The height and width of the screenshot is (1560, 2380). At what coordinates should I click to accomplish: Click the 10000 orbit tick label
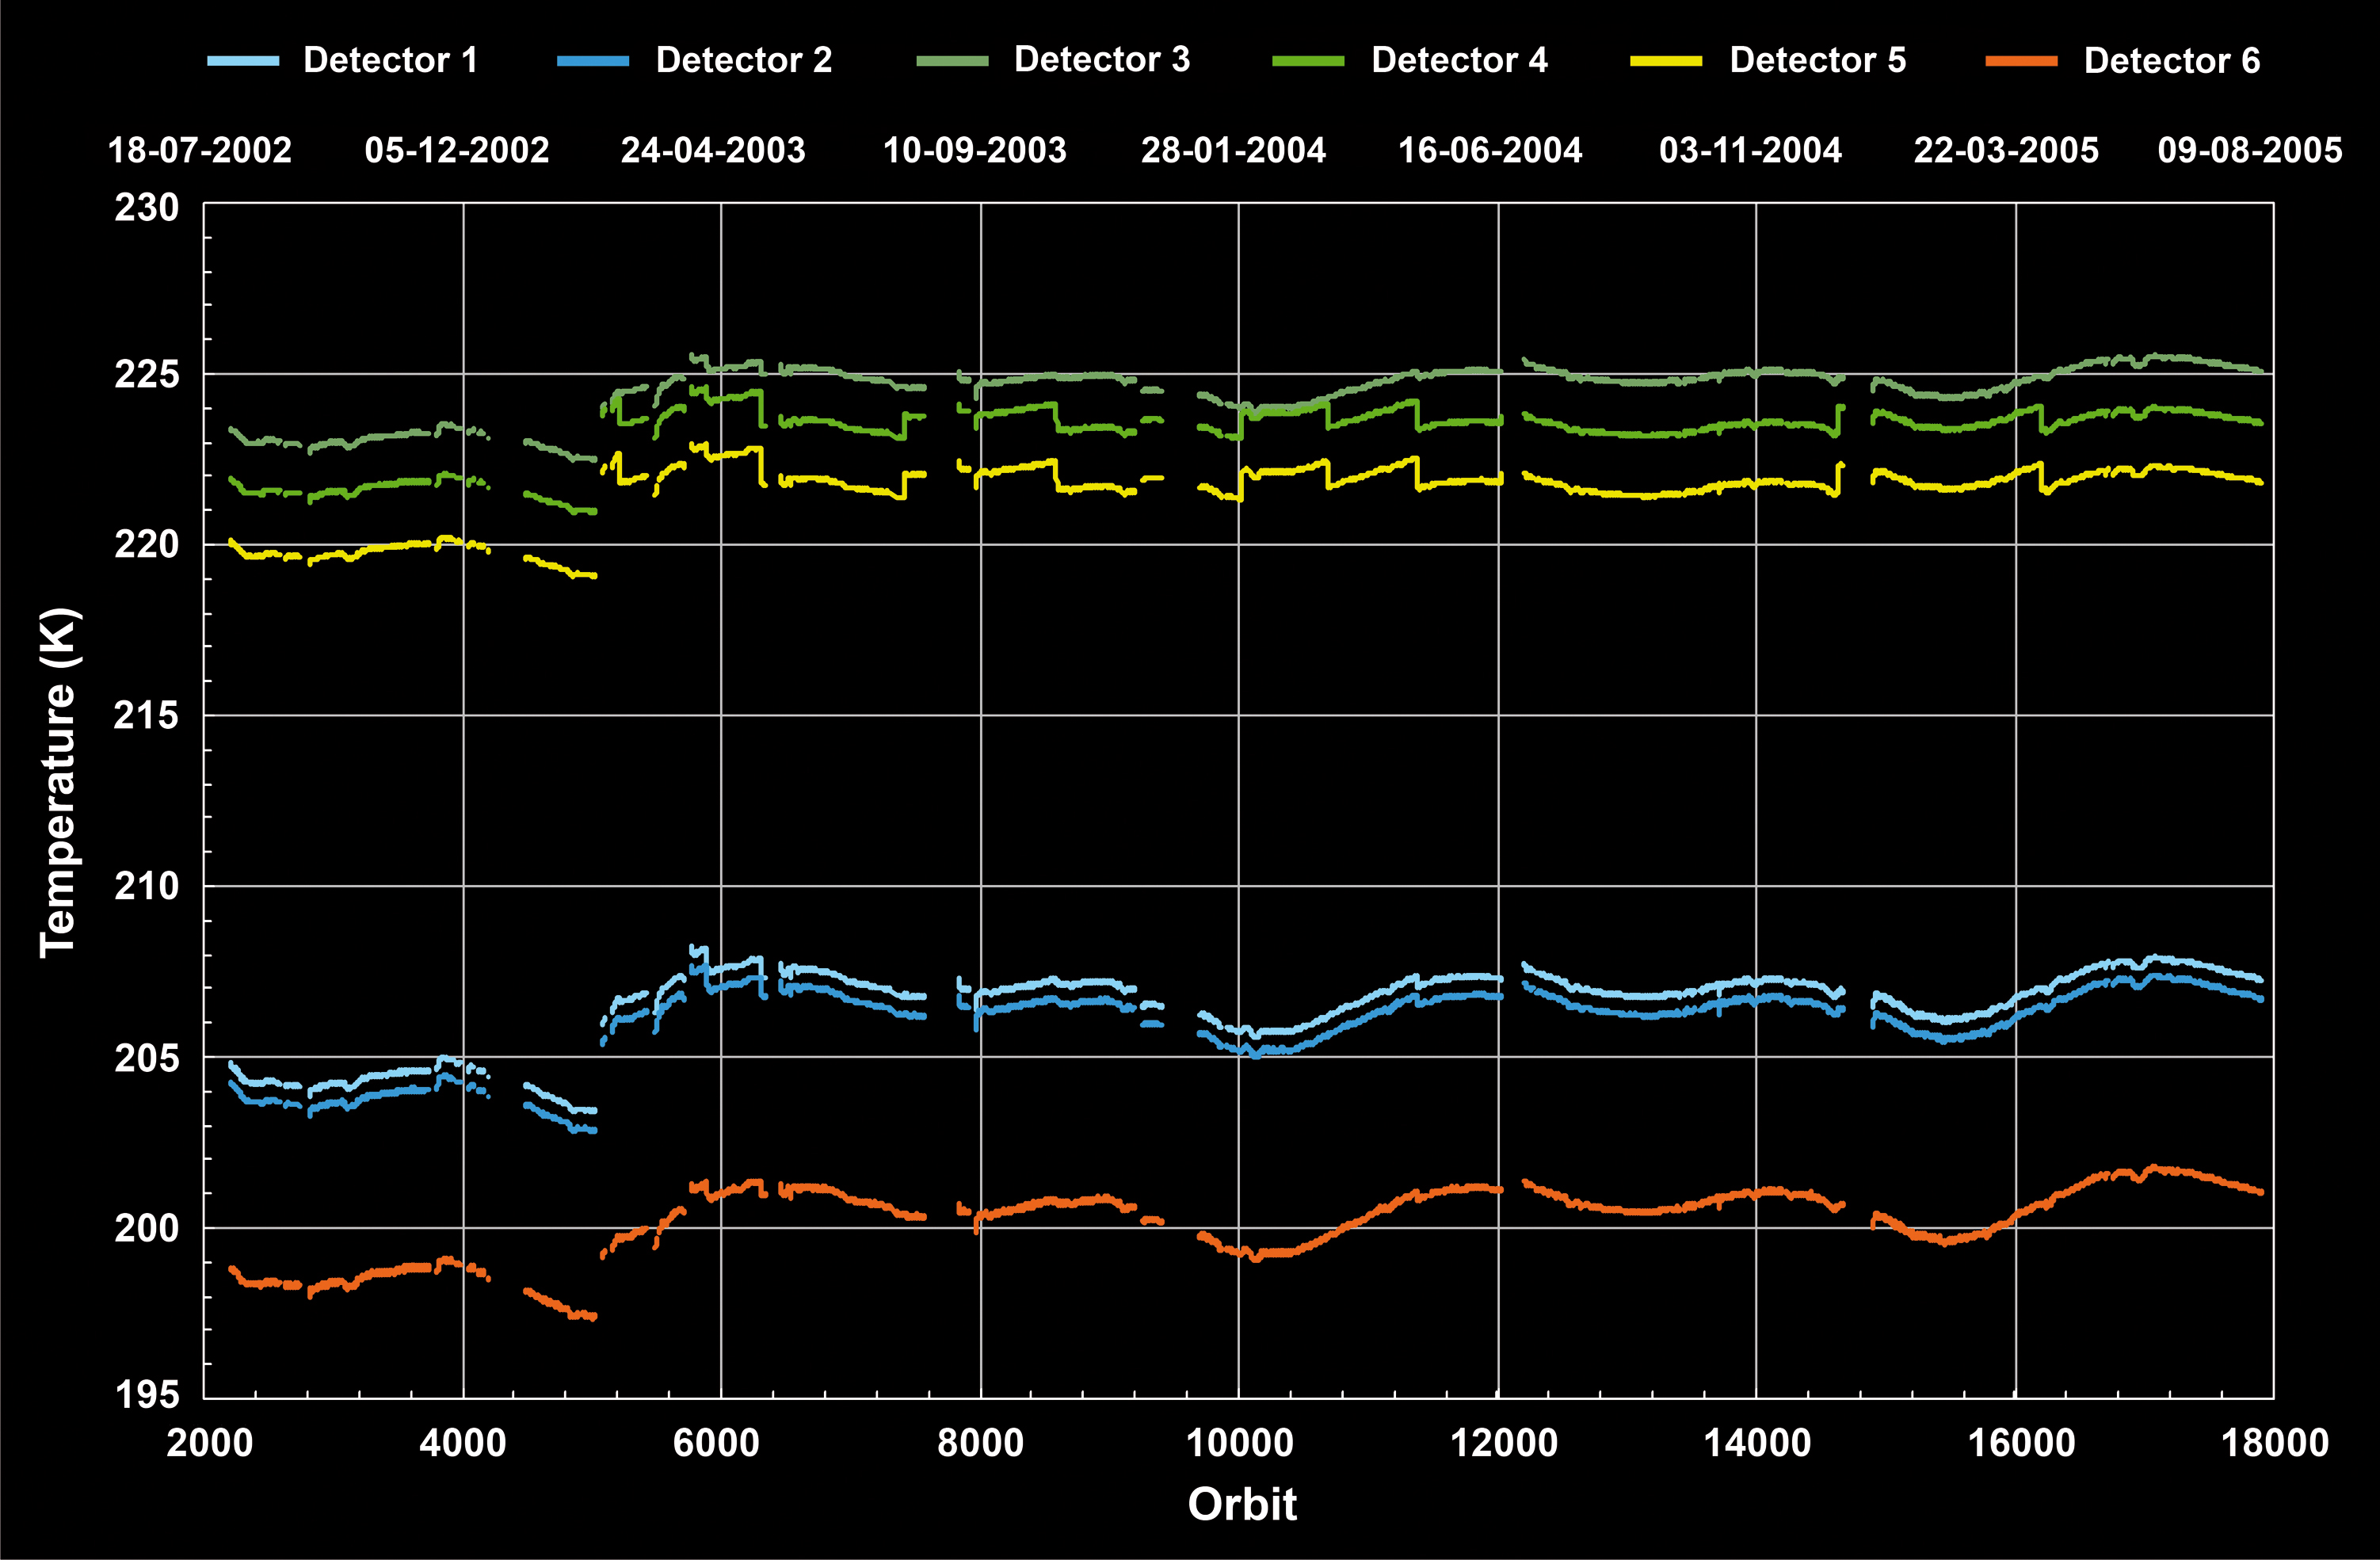(x=1239, y=1443)
